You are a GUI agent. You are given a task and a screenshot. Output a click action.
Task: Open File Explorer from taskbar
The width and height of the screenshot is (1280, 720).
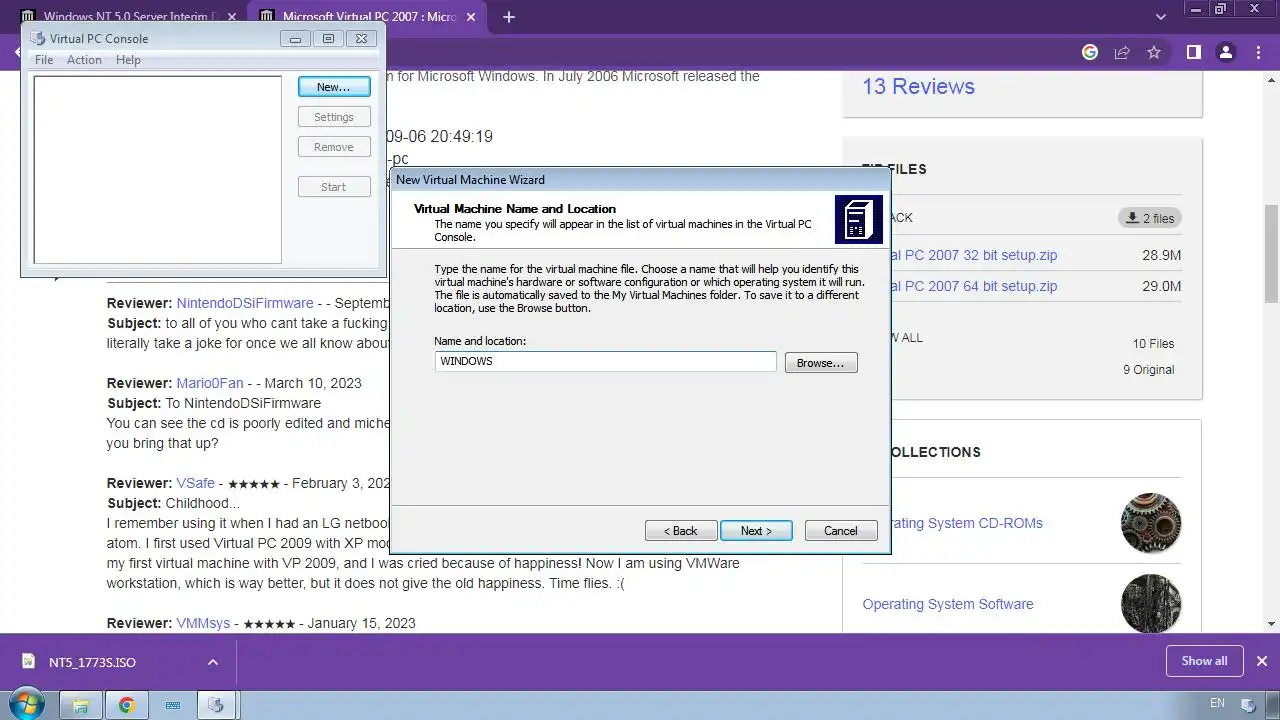pos(81,705)
